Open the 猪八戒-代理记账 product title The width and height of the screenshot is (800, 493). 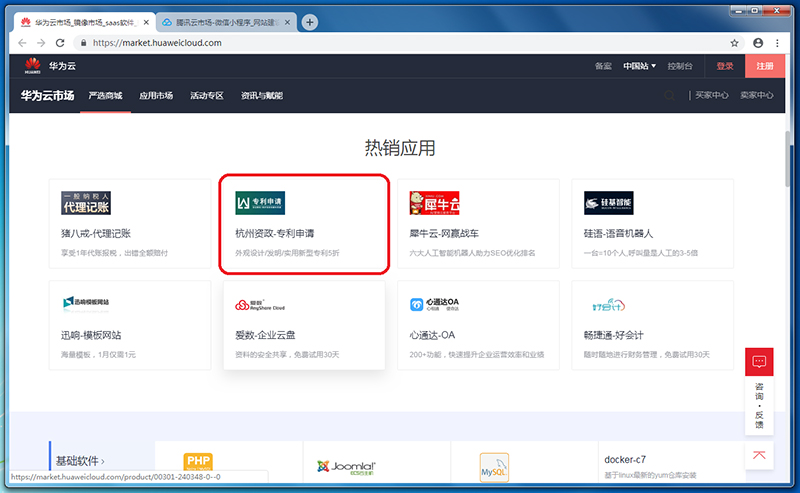[x=96, y=234]
